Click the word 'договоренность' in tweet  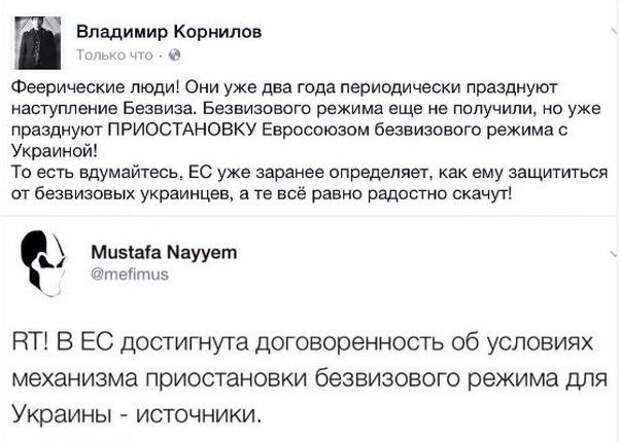(349, 343)
